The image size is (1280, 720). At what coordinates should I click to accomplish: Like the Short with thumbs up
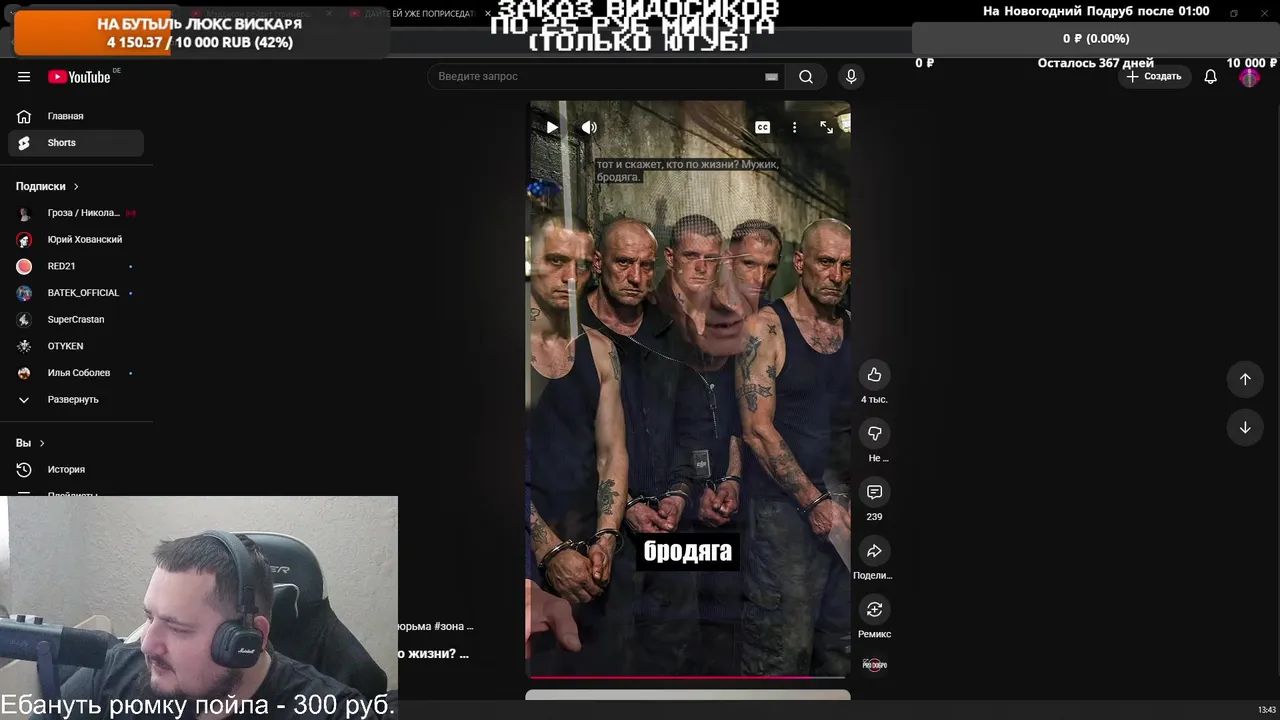click(x=874, y=375)
